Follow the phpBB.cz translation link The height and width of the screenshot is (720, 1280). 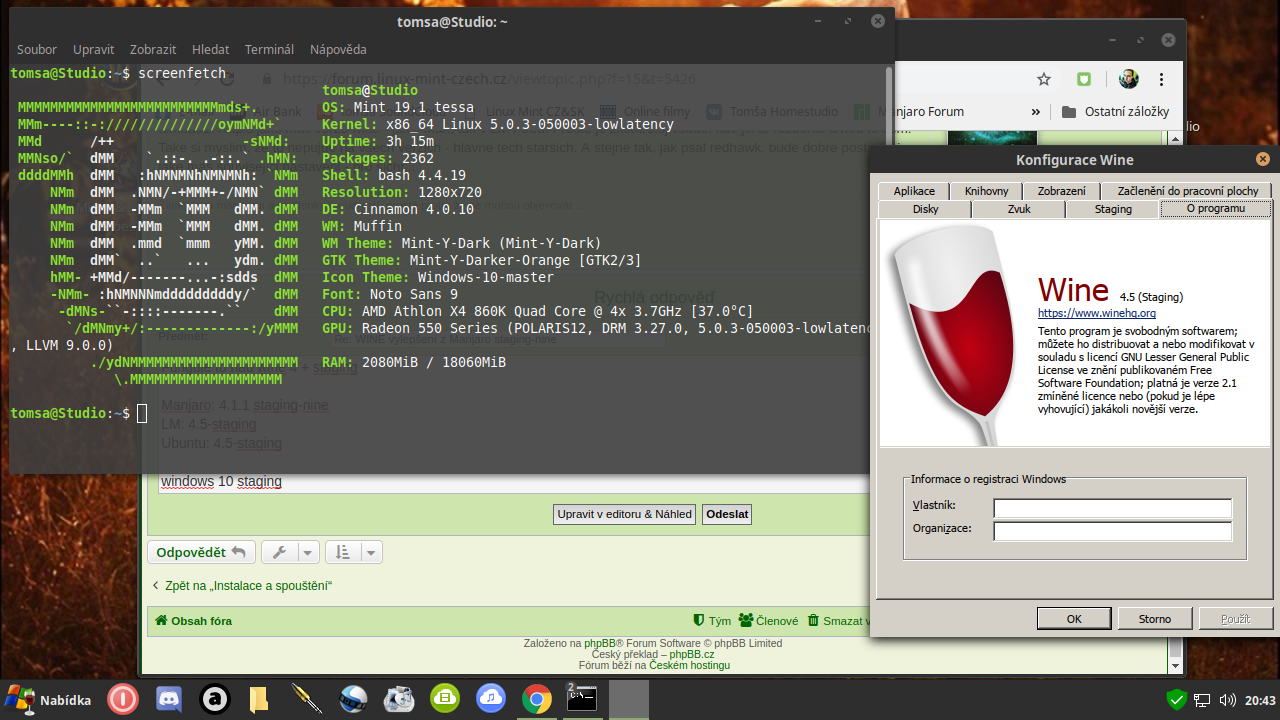click(x=692, y=654)
